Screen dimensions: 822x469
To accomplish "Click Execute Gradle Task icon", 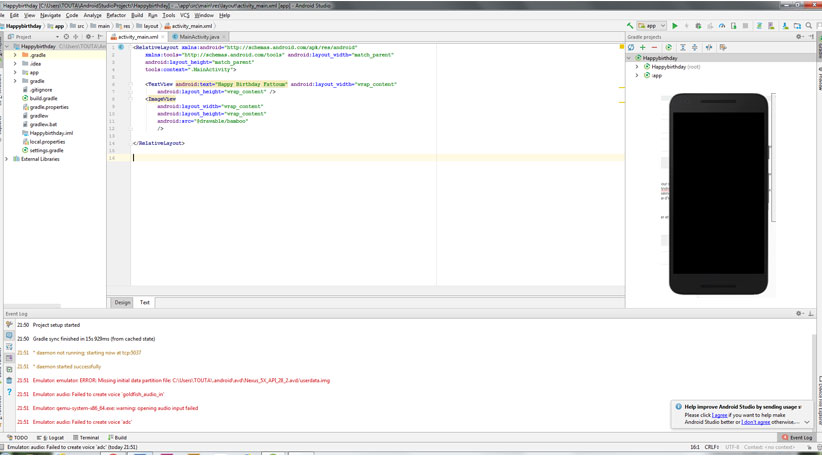I will coord(669,48).
